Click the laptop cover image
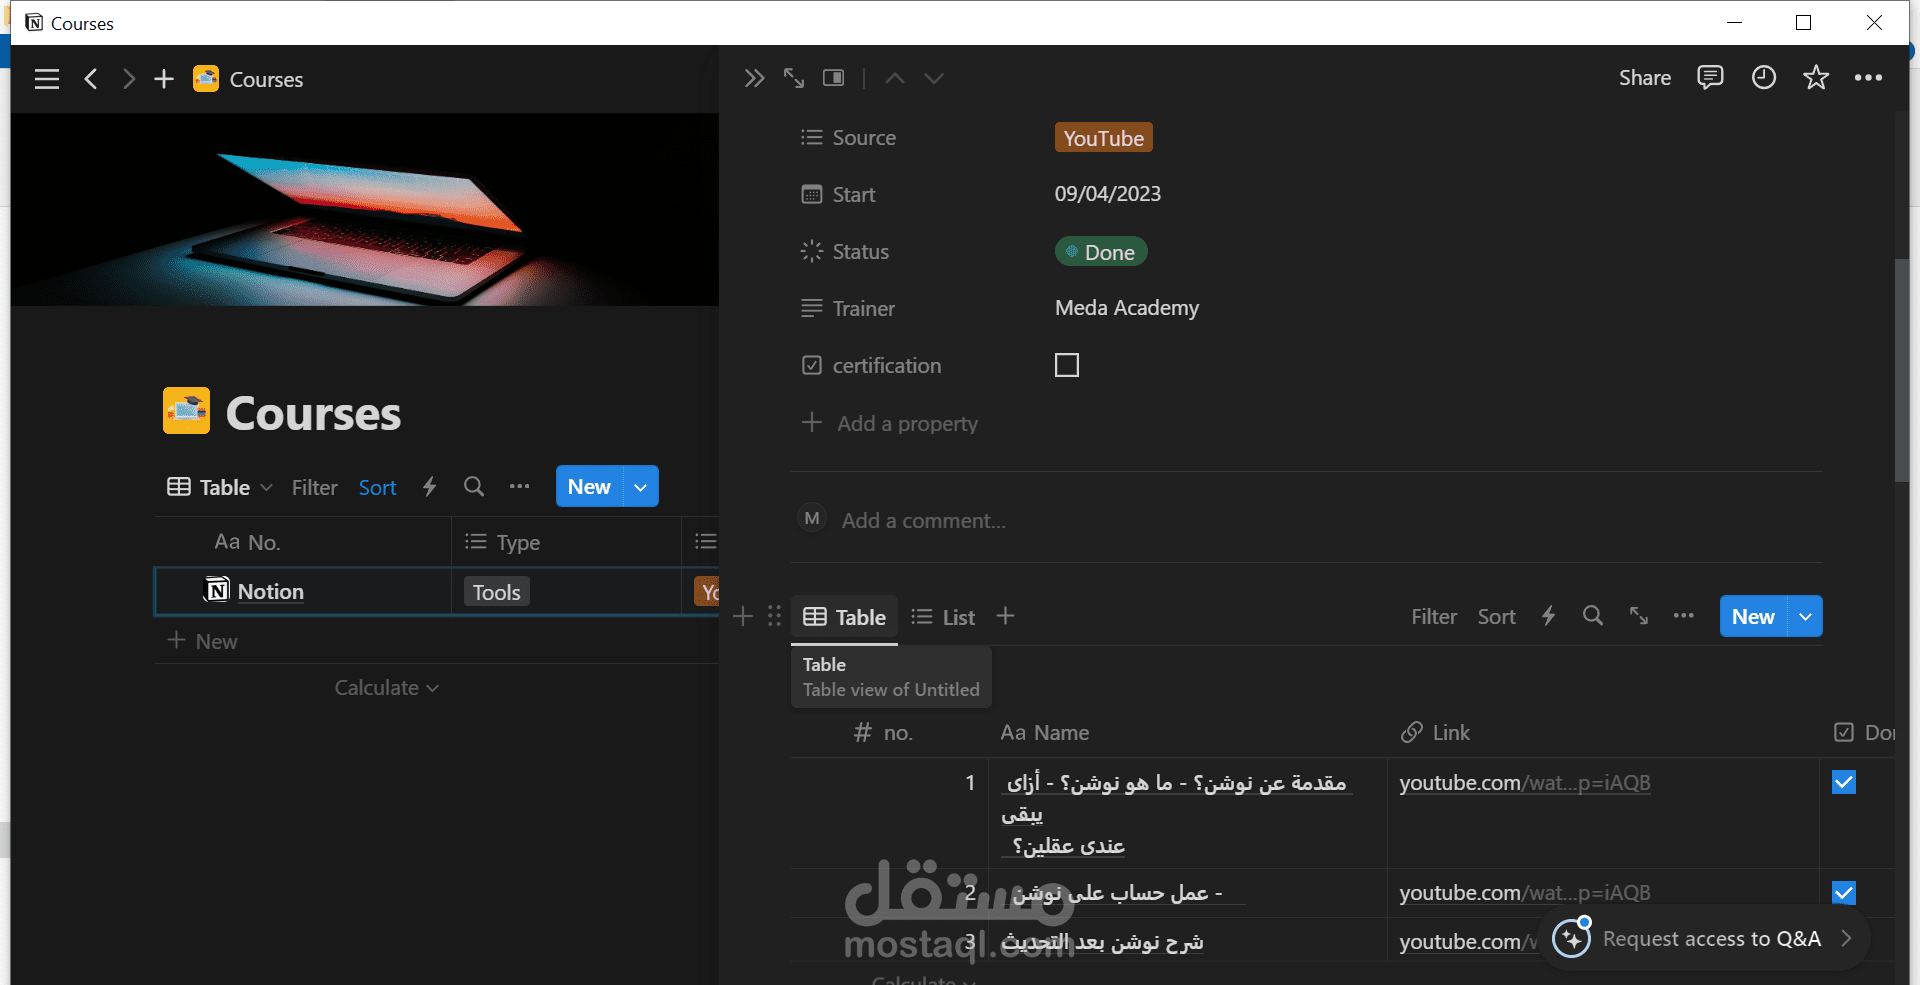This screenshot has width=1920, height=985. (x=365, y=209)
